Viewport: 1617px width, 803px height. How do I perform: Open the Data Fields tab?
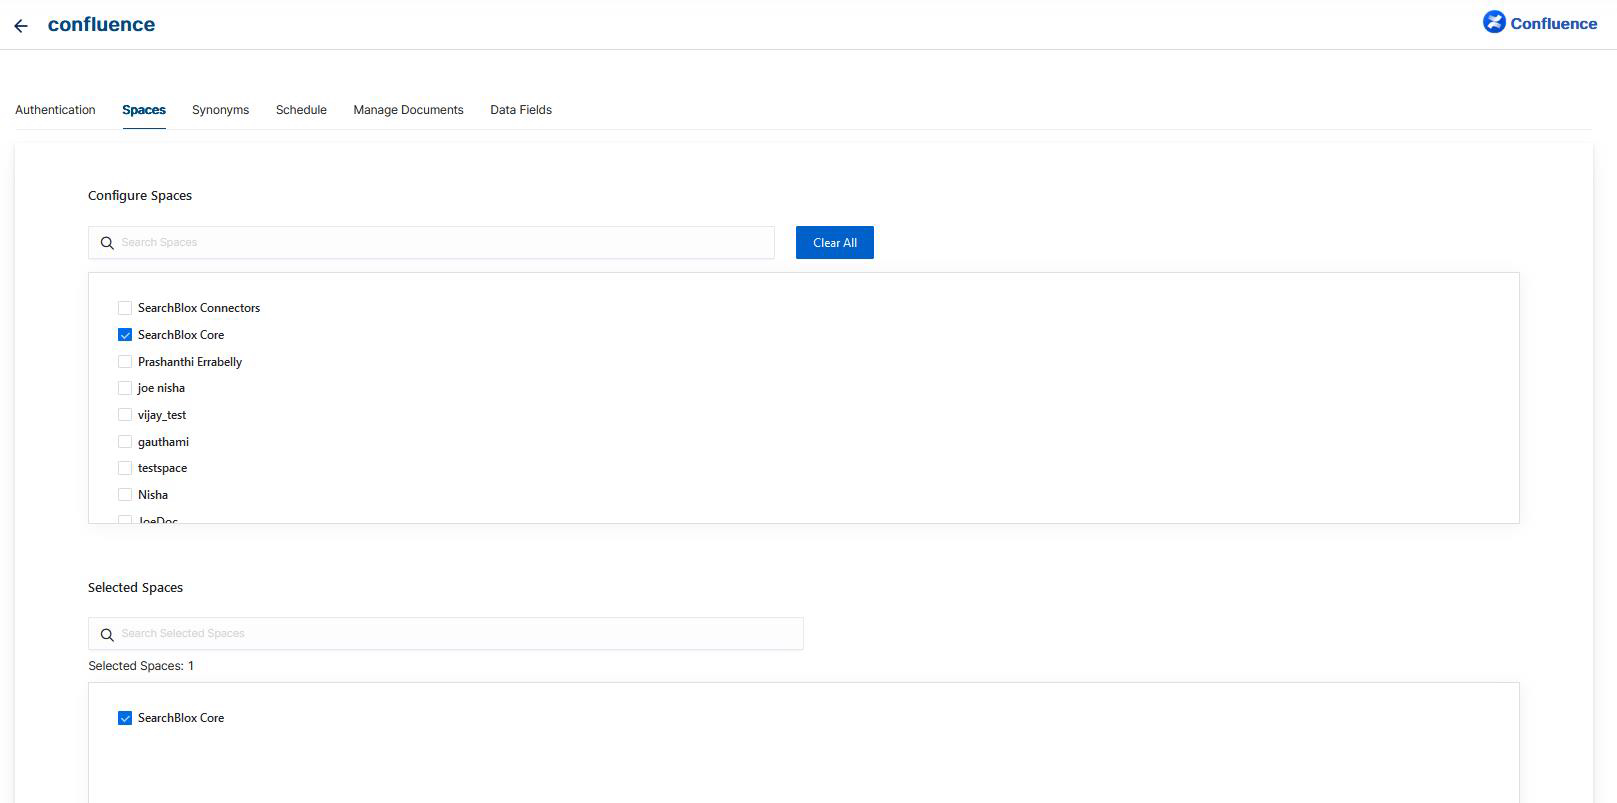pos(521,110)
